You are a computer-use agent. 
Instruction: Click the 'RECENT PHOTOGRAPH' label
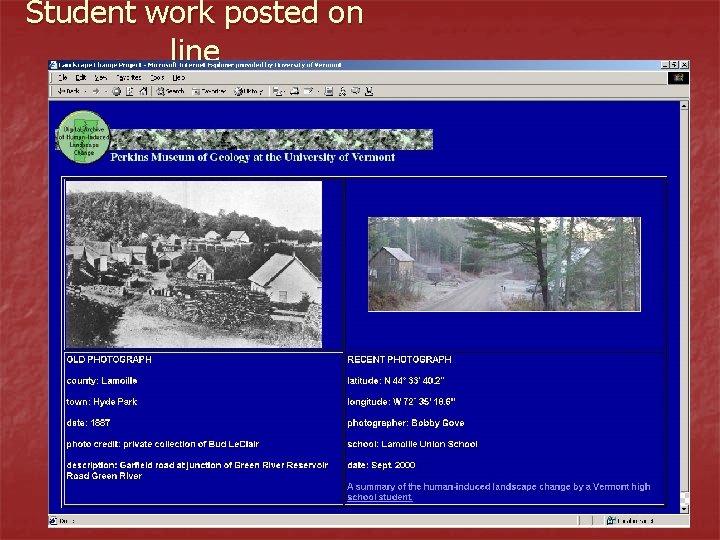pyautogui.click(x=399, y=360)
